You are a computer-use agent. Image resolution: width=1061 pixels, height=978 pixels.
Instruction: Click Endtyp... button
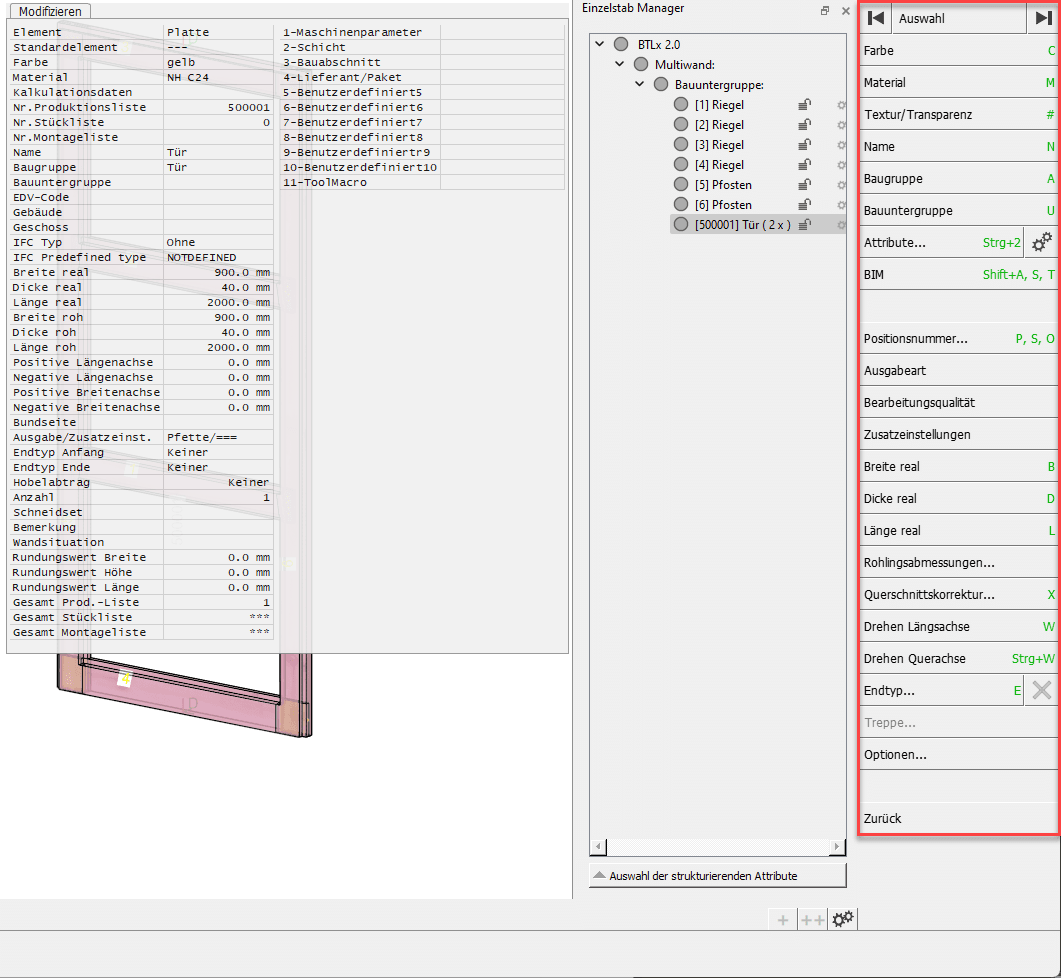(x=941, y=690)
